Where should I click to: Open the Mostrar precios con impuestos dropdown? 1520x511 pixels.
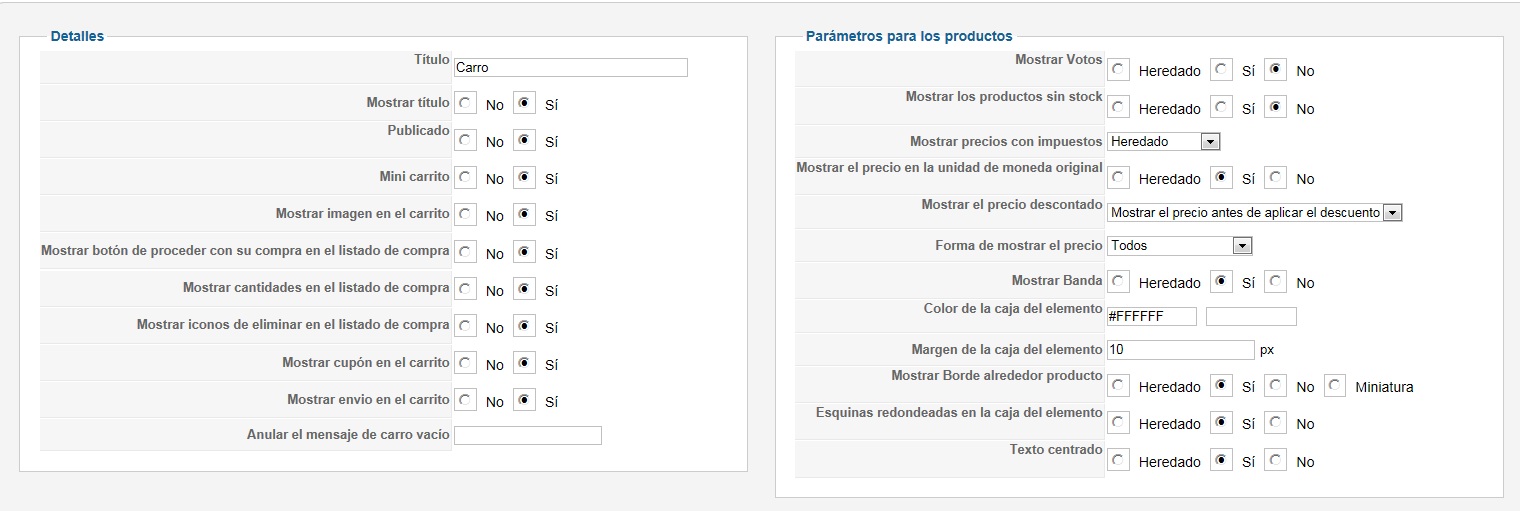pos(1164,142)
